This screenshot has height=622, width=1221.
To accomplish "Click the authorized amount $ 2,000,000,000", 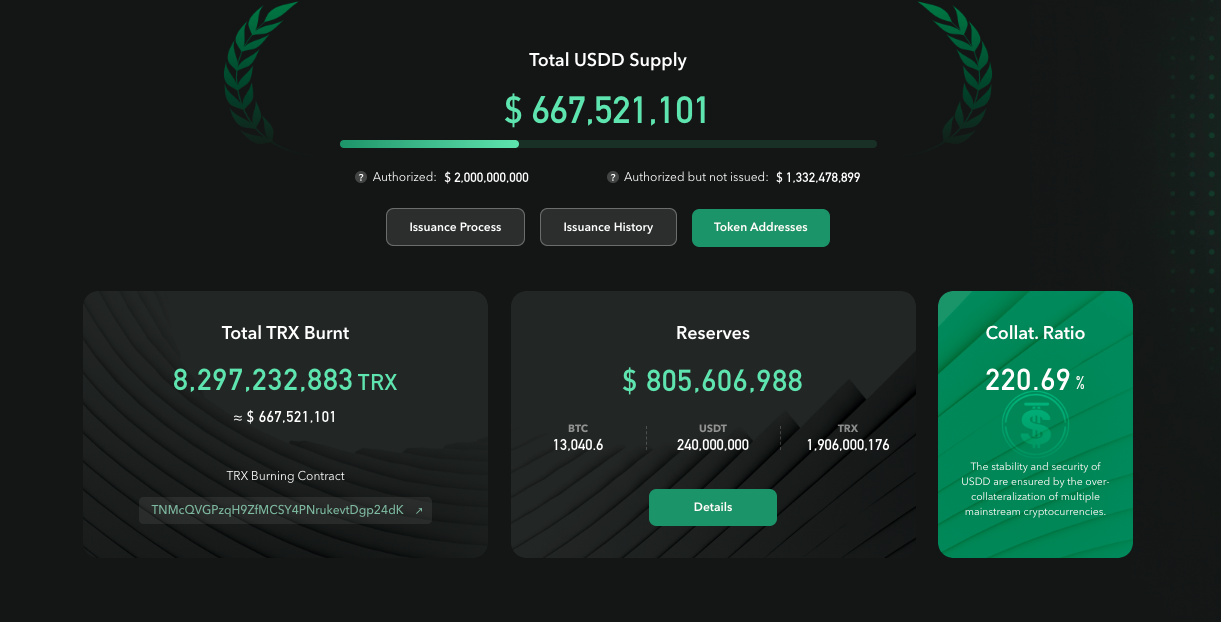I will pos(486,177).
